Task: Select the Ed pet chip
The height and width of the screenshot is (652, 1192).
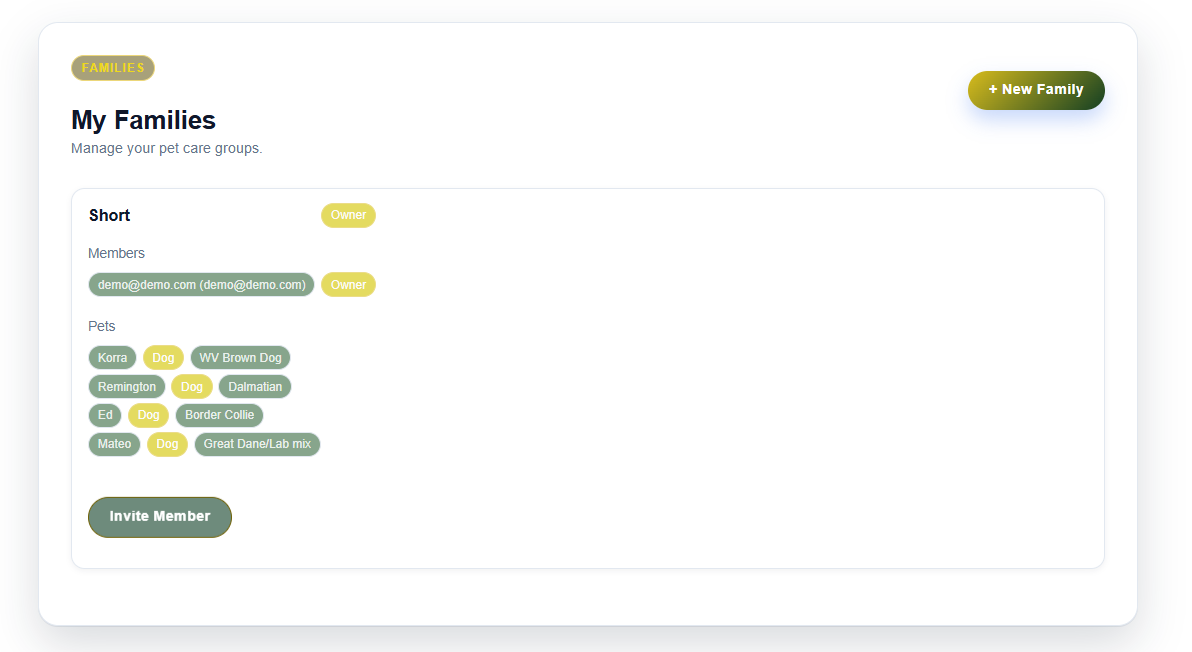Action: point(105,415)
